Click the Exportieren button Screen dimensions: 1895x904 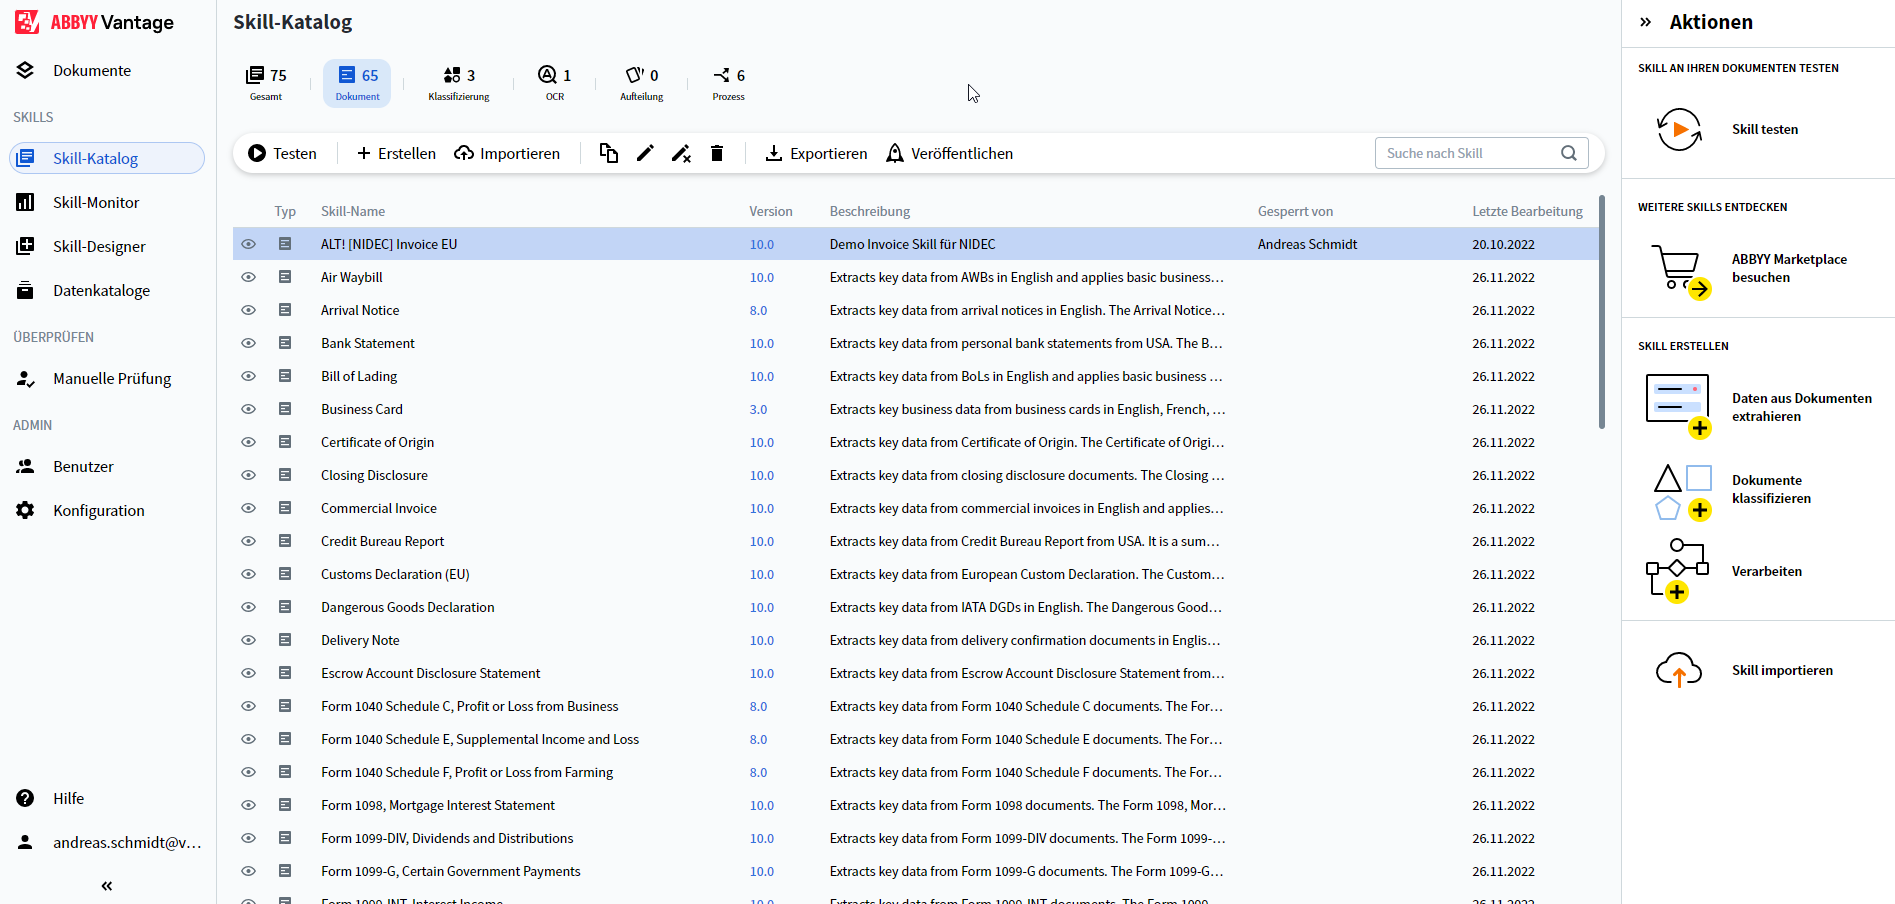(816, 153)
